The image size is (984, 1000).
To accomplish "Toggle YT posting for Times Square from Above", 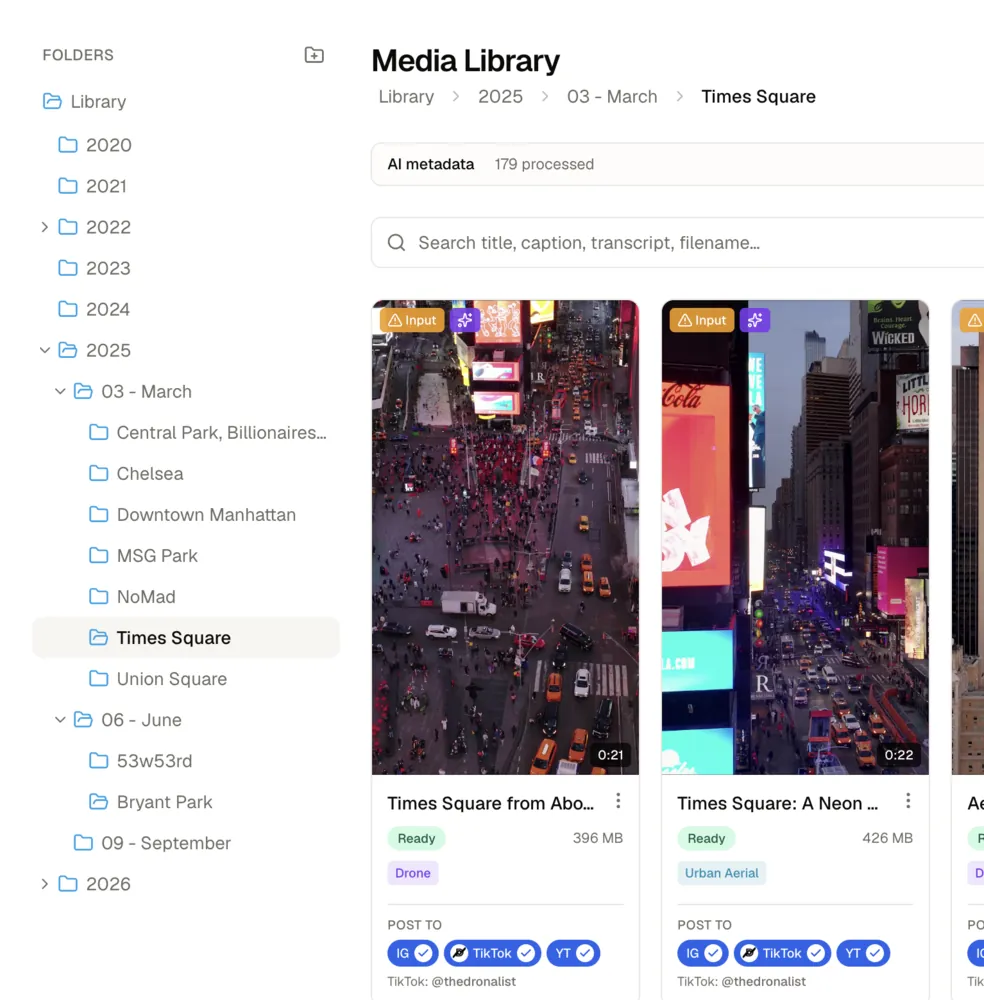I will (573, 953).
